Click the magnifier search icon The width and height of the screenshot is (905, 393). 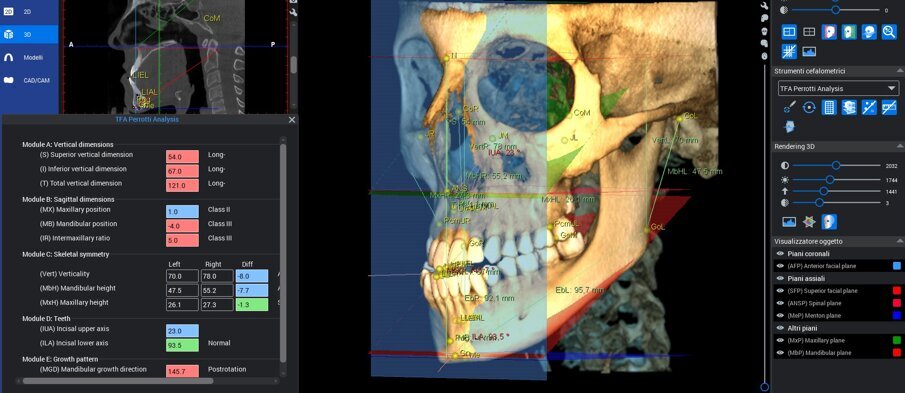[x=889, y=32]
